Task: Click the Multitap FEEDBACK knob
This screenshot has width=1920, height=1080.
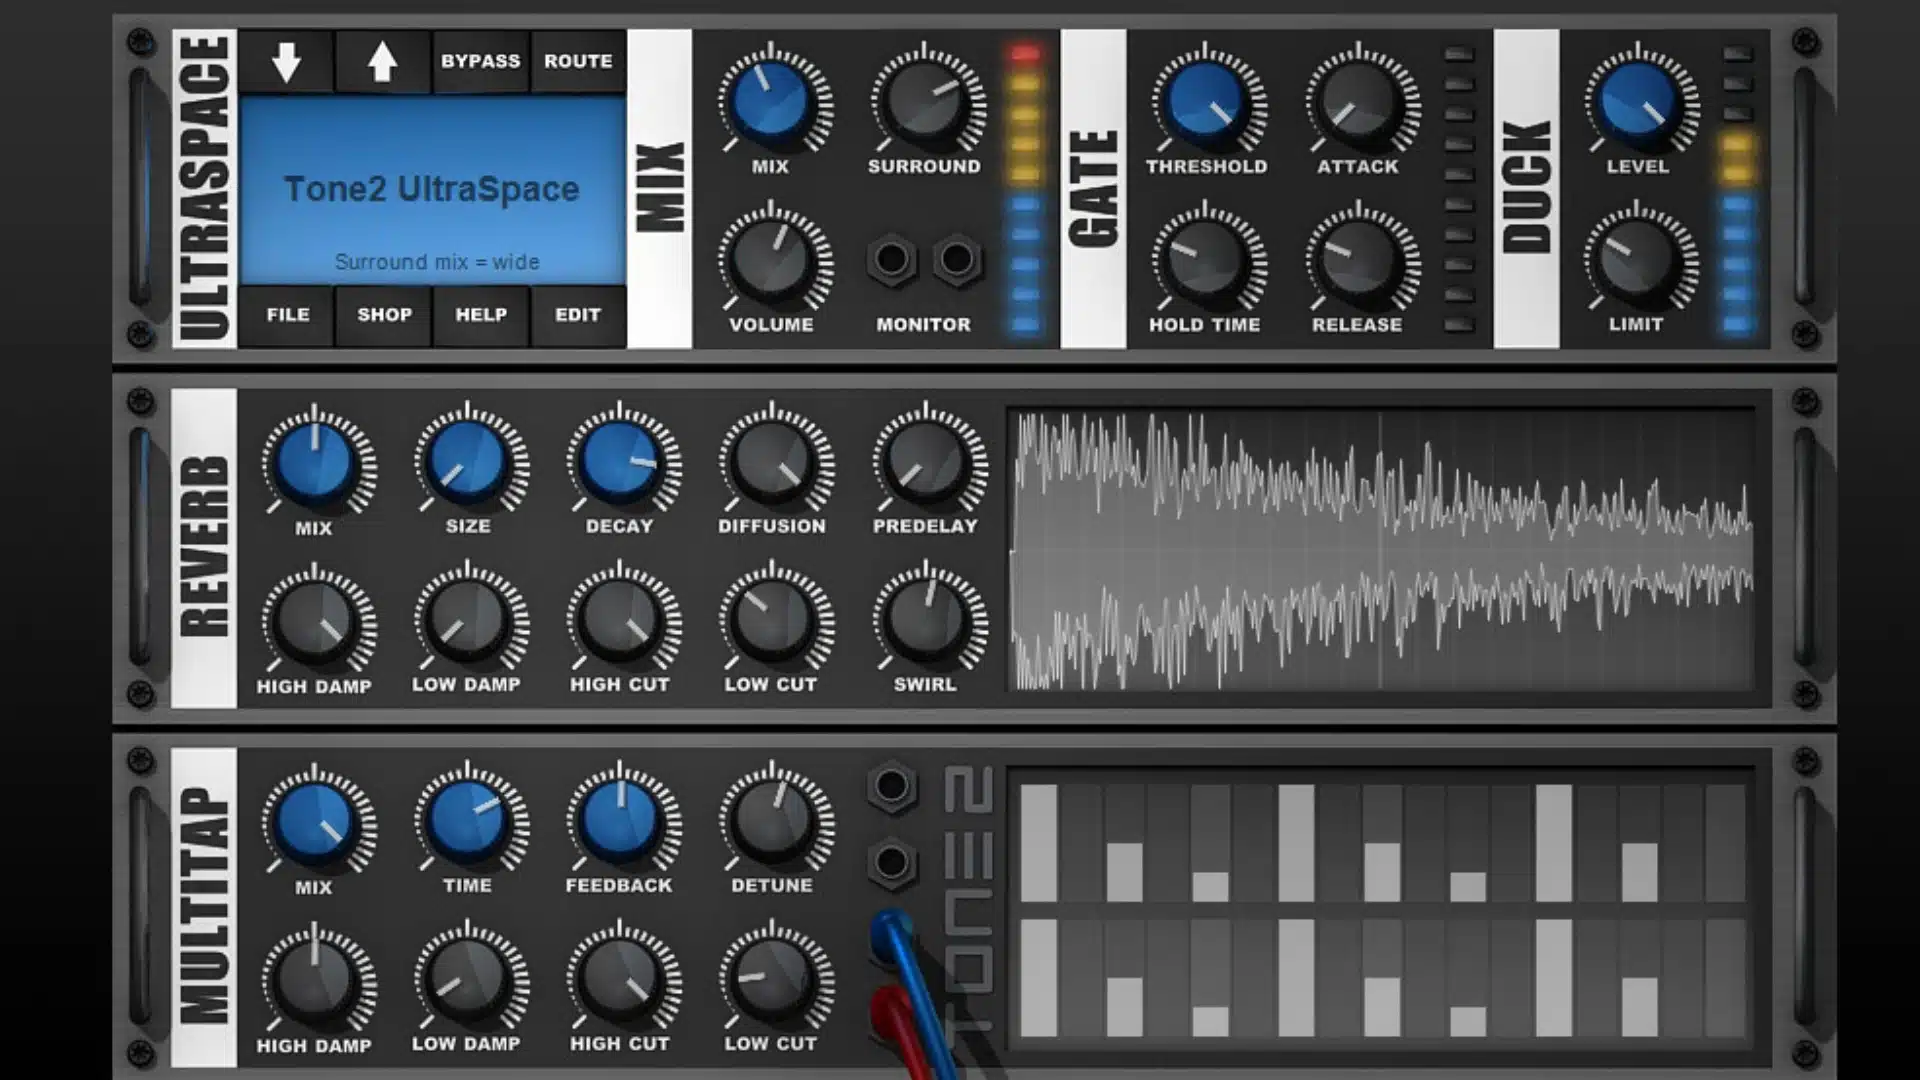Action: pos(620,821)
